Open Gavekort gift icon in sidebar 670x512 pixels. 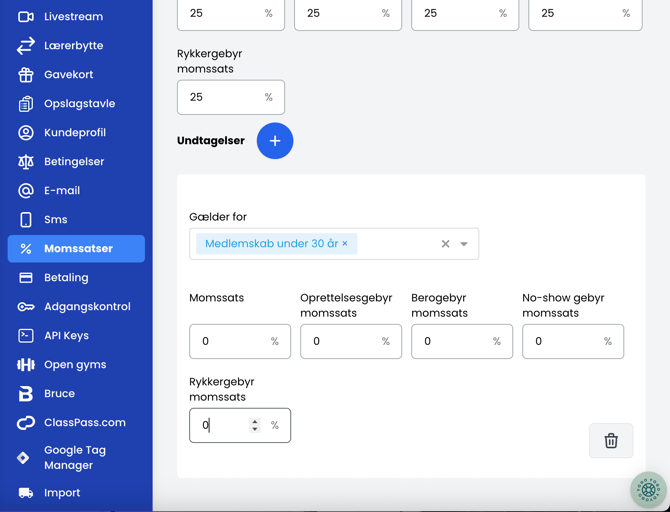pyautogui.click(x=26, y=75)
